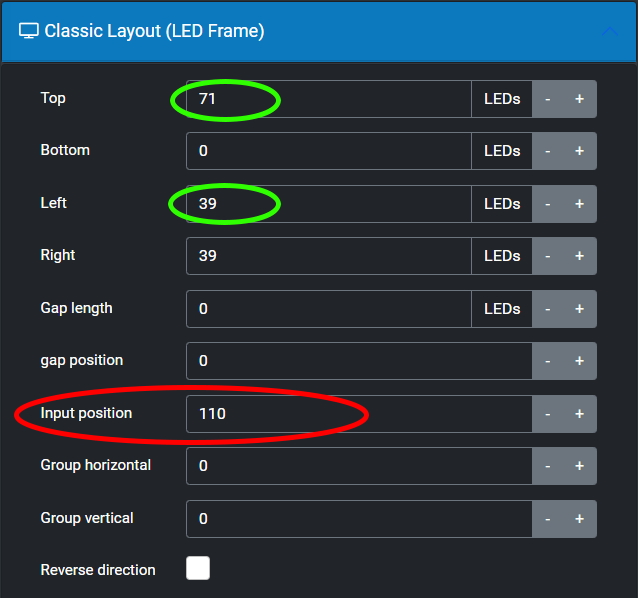Decrease Top LEDs with minus button
Image resolution: width=638 pixels, height=598 pixels.
tap(547, 99)
